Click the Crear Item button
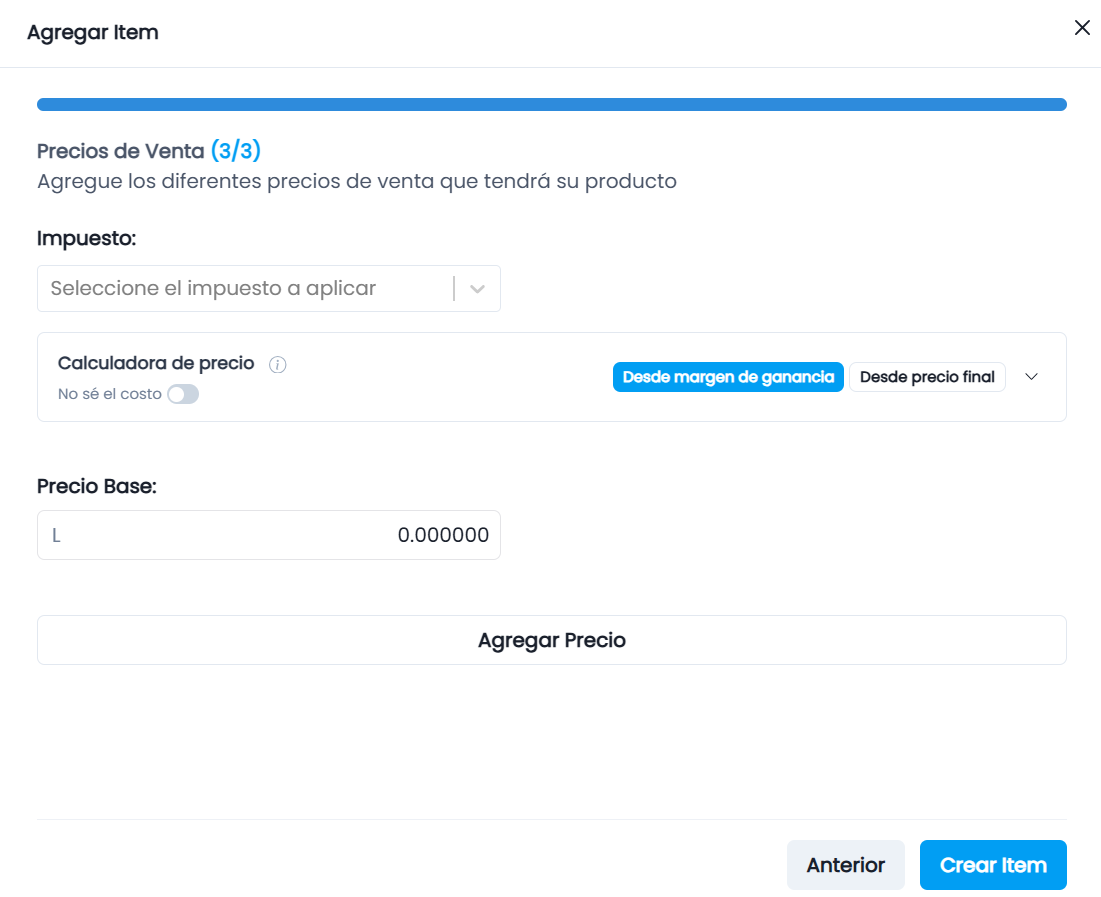 tap(993, 865)
